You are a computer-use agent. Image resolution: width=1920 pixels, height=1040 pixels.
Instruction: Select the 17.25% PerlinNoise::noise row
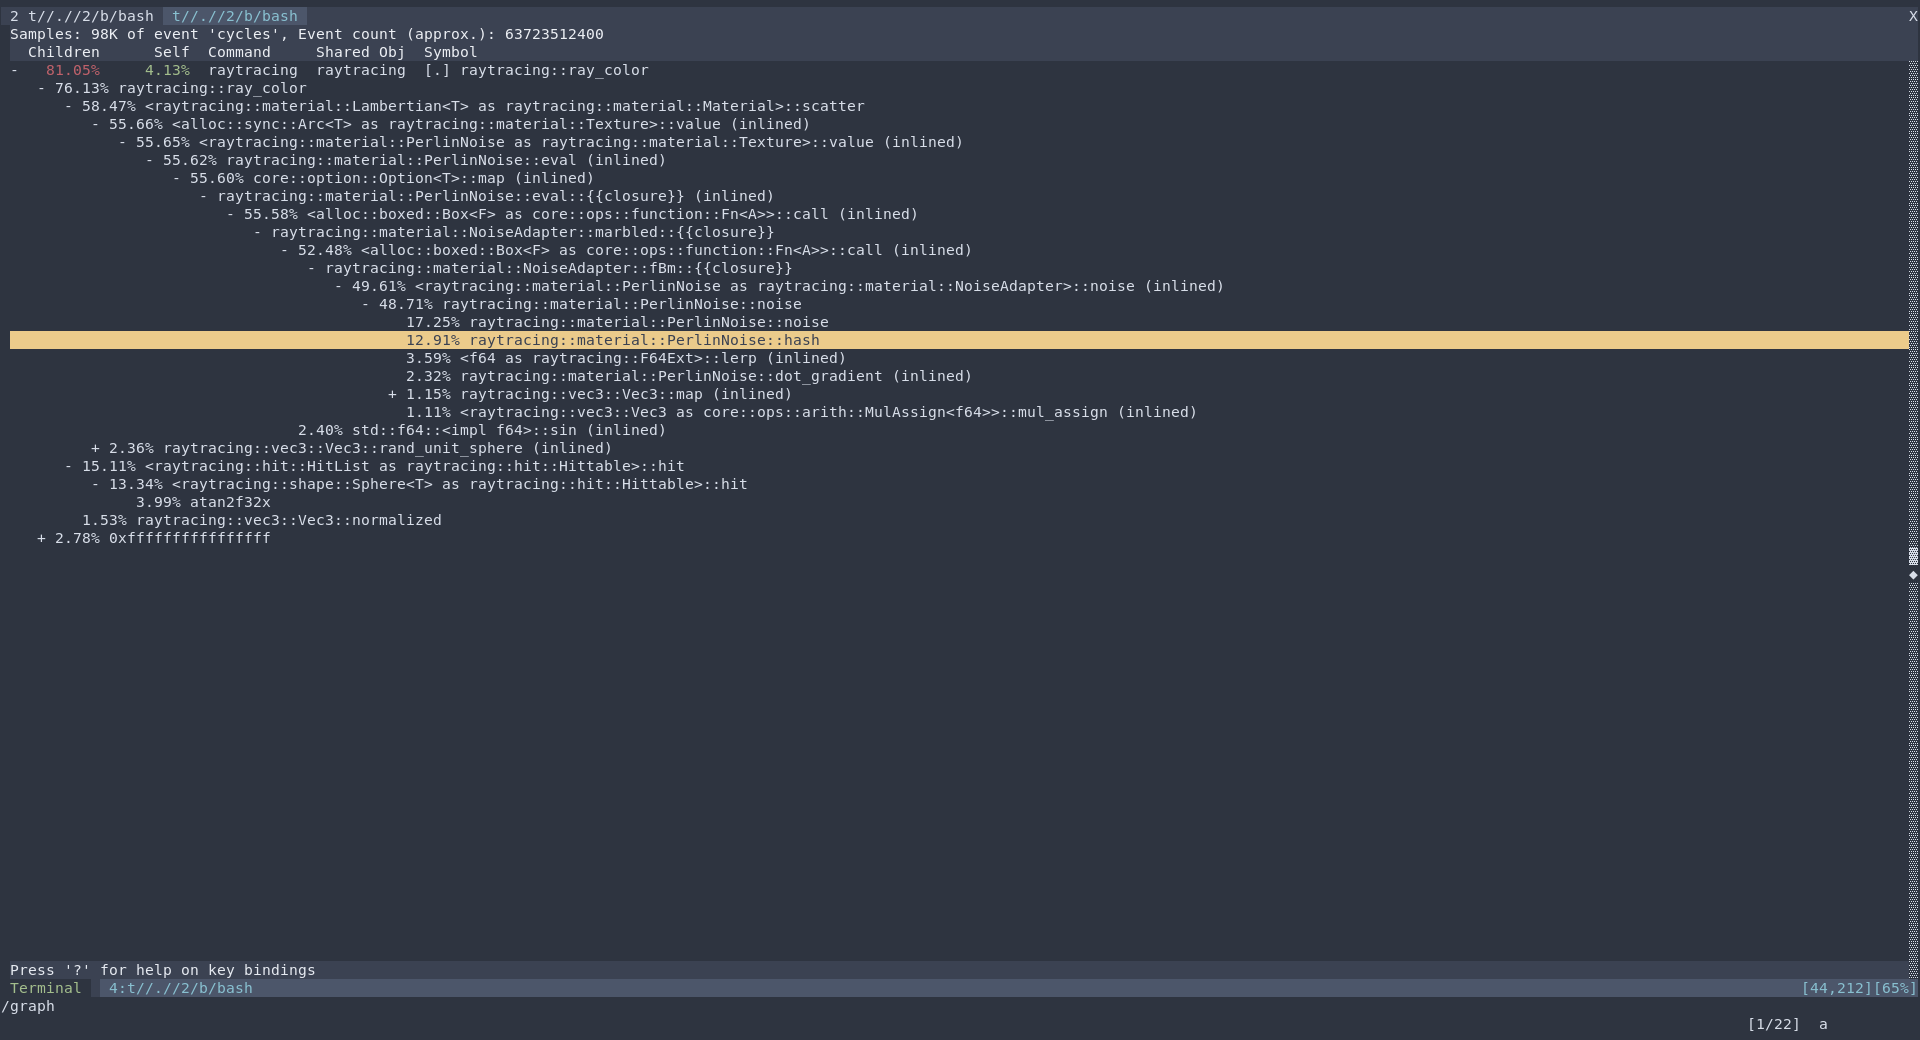click(617, 323)
